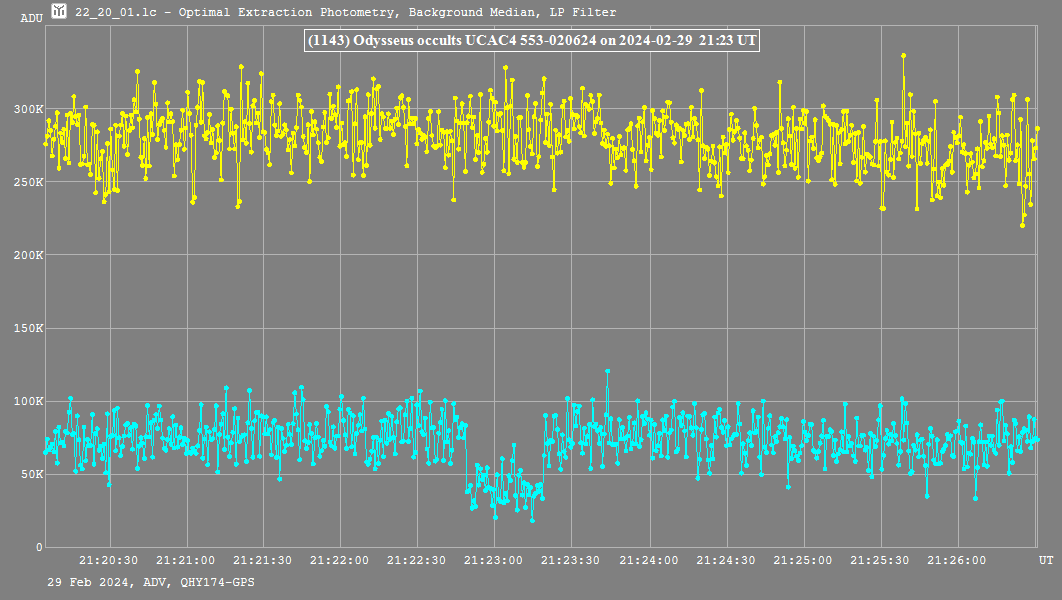
Task: Pick the 150K Y-axis label
Action: coord(27,328)
